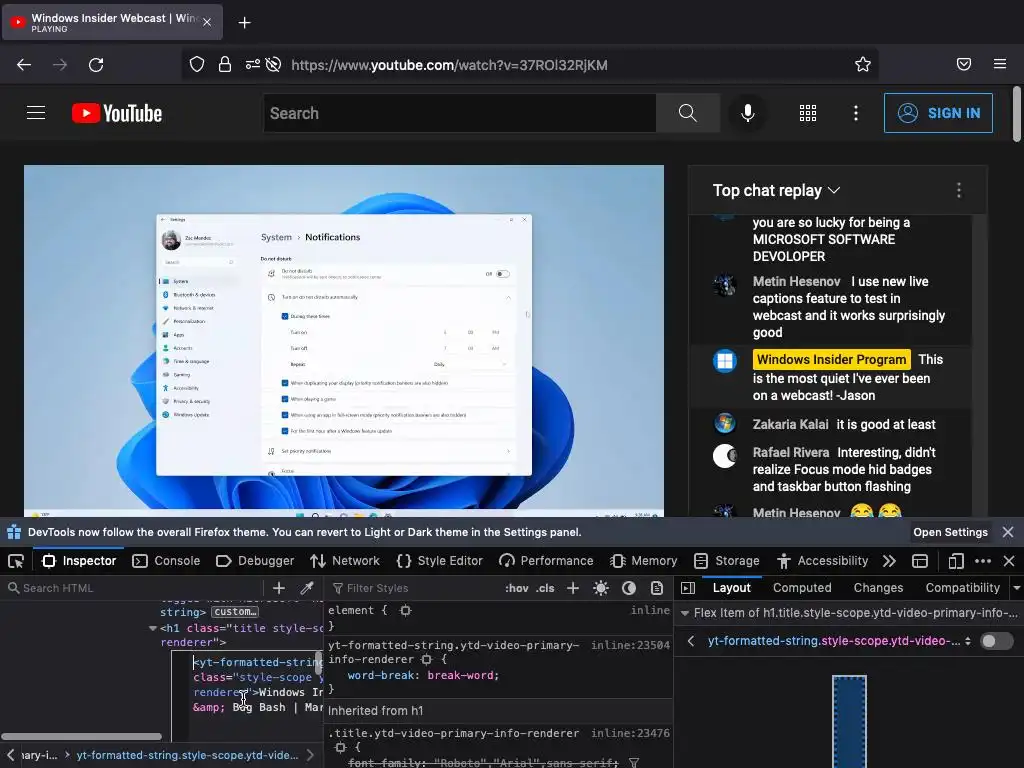Search with your voice microphone icon
The image size is (1024, 768).
point(748,113)
